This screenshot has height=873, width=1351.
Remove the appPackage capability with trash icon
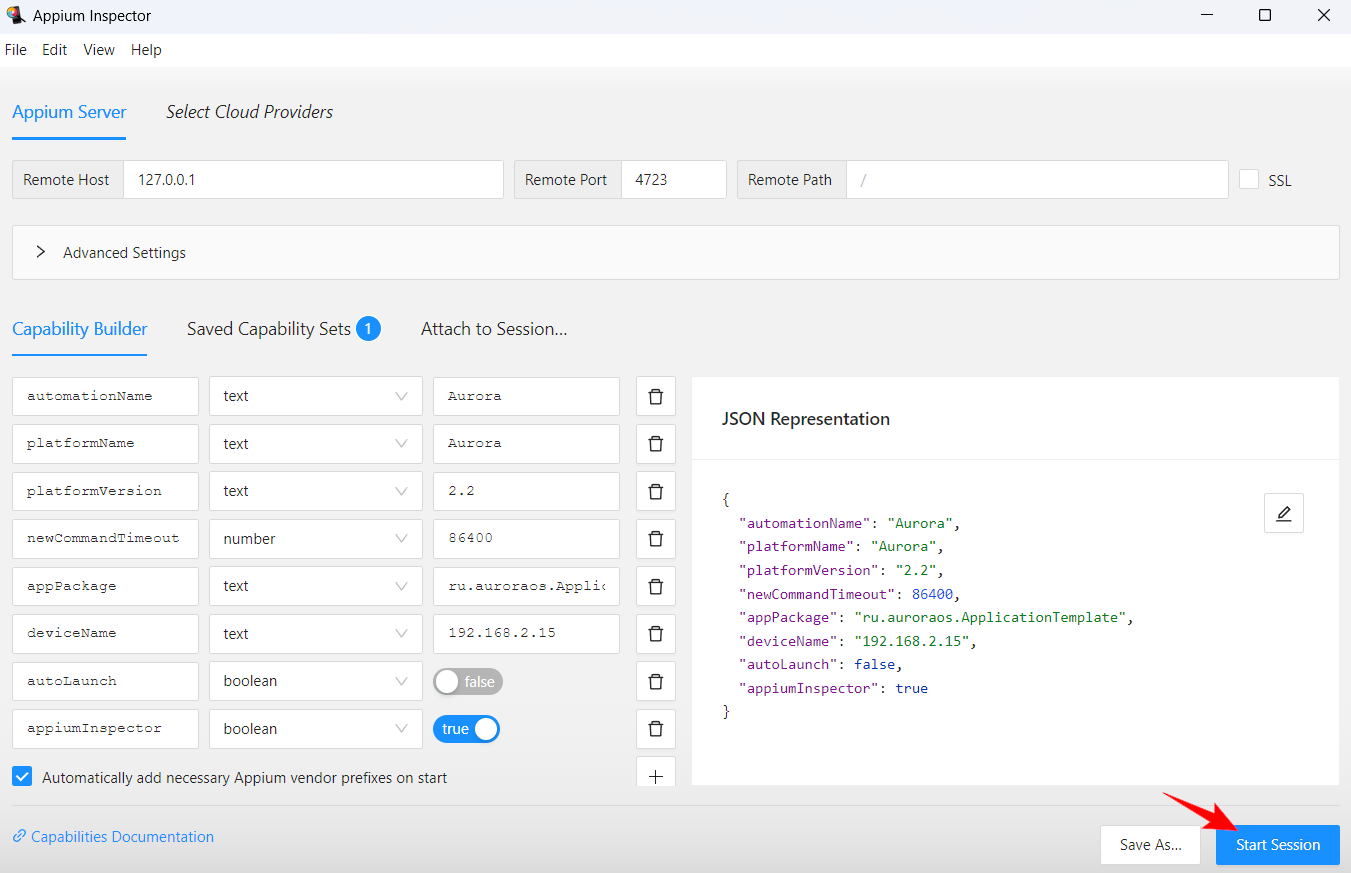[x=656, y=586]
